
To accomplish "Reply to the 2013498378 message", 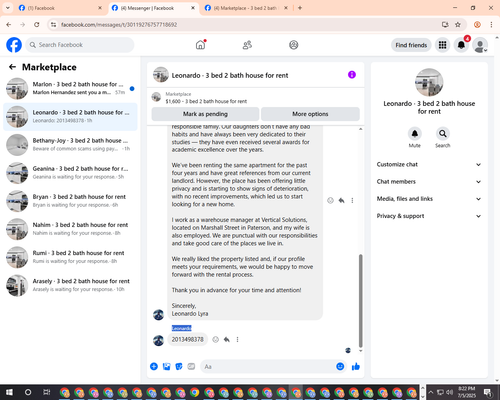I will (227, 339).
